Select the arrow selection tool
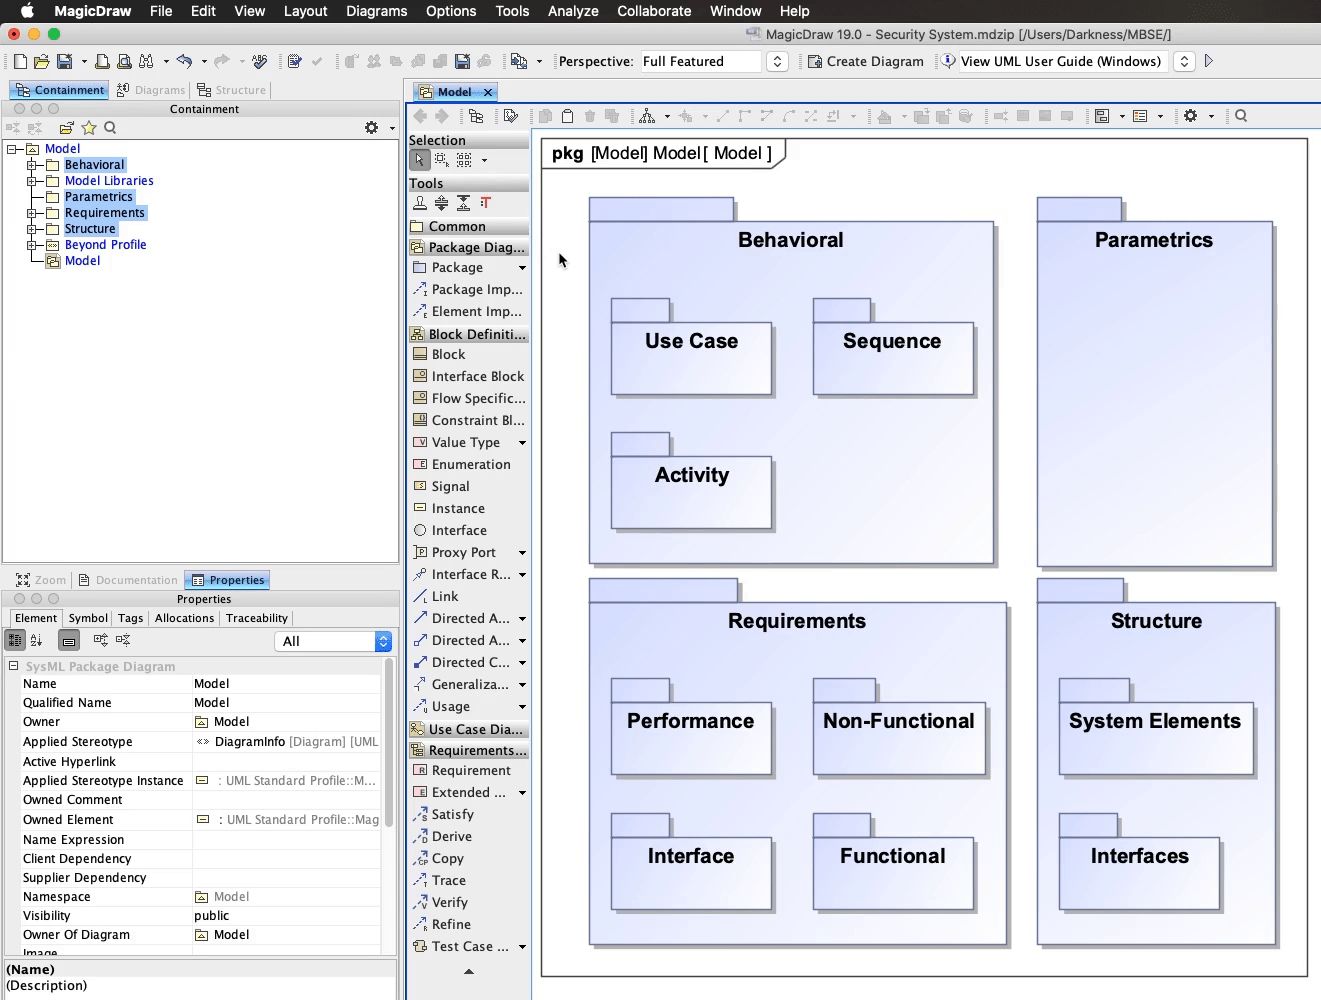The image size is (1321, 1000). 419,160
